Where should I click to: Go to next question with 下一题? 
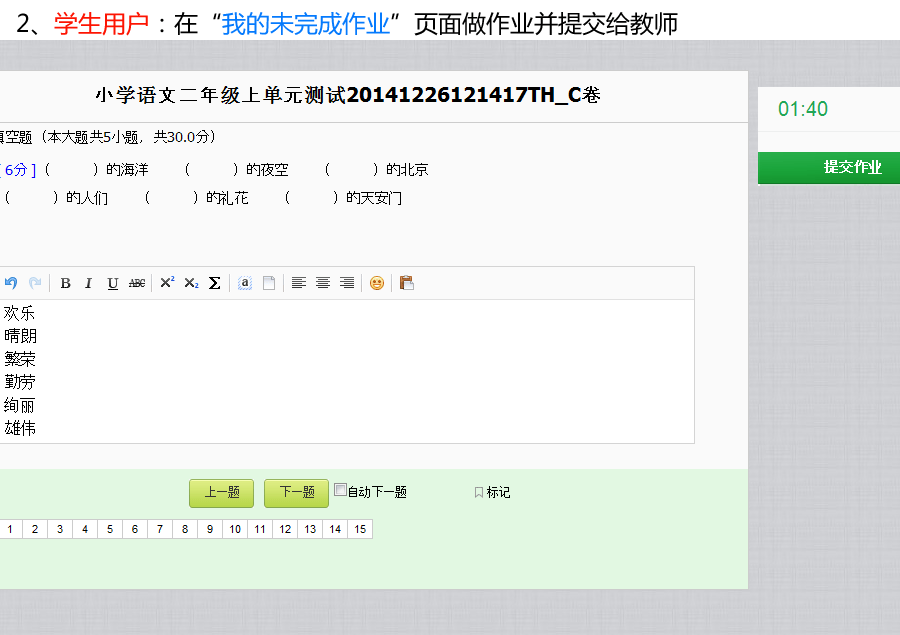(296, 493)
